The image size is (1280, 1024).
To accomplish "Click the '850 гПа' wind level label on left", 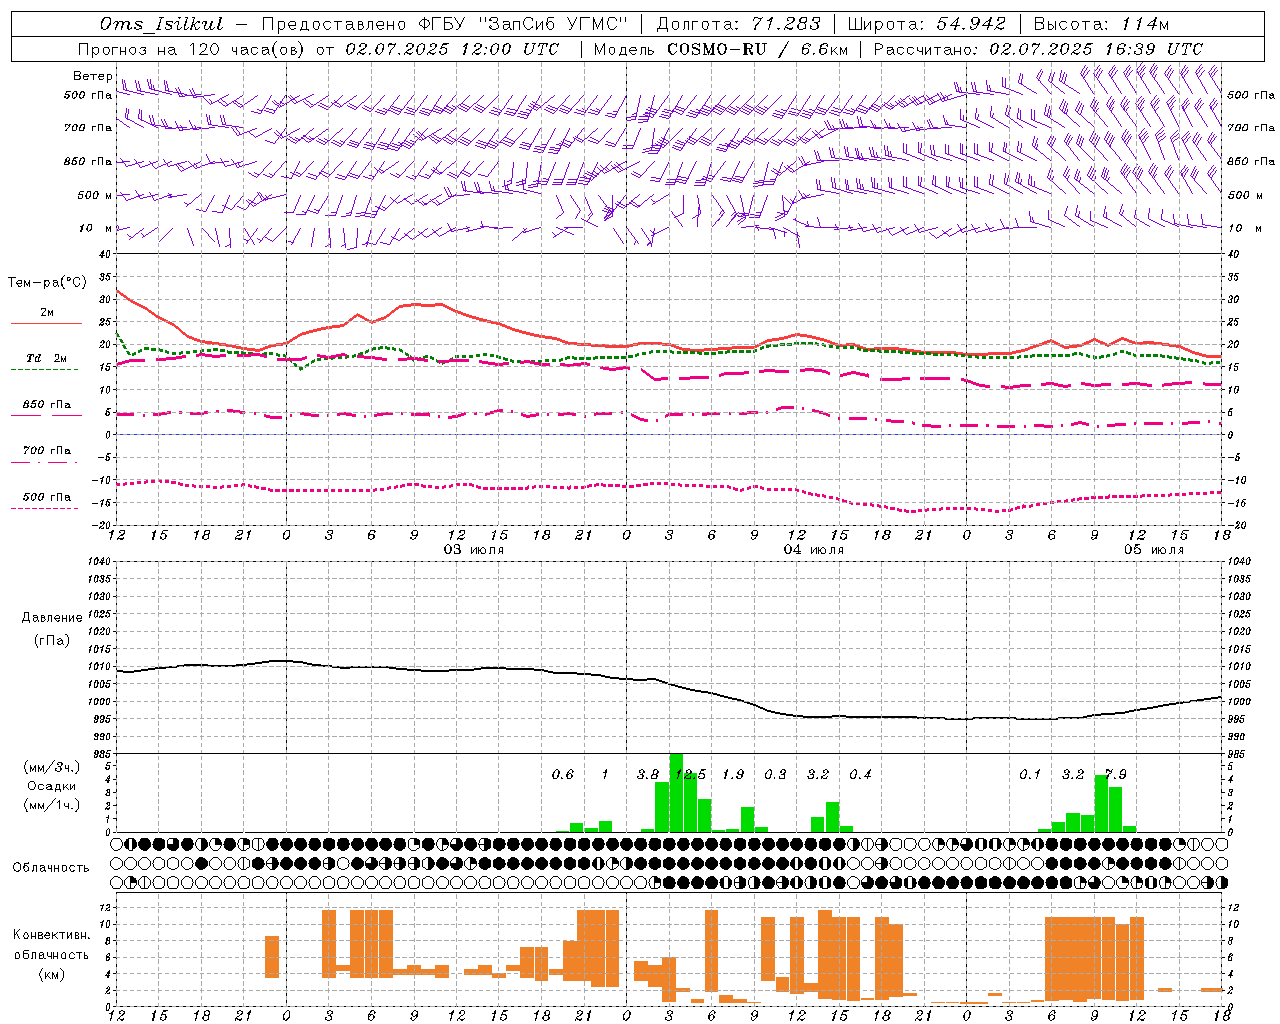I will [x=89, y=162].
